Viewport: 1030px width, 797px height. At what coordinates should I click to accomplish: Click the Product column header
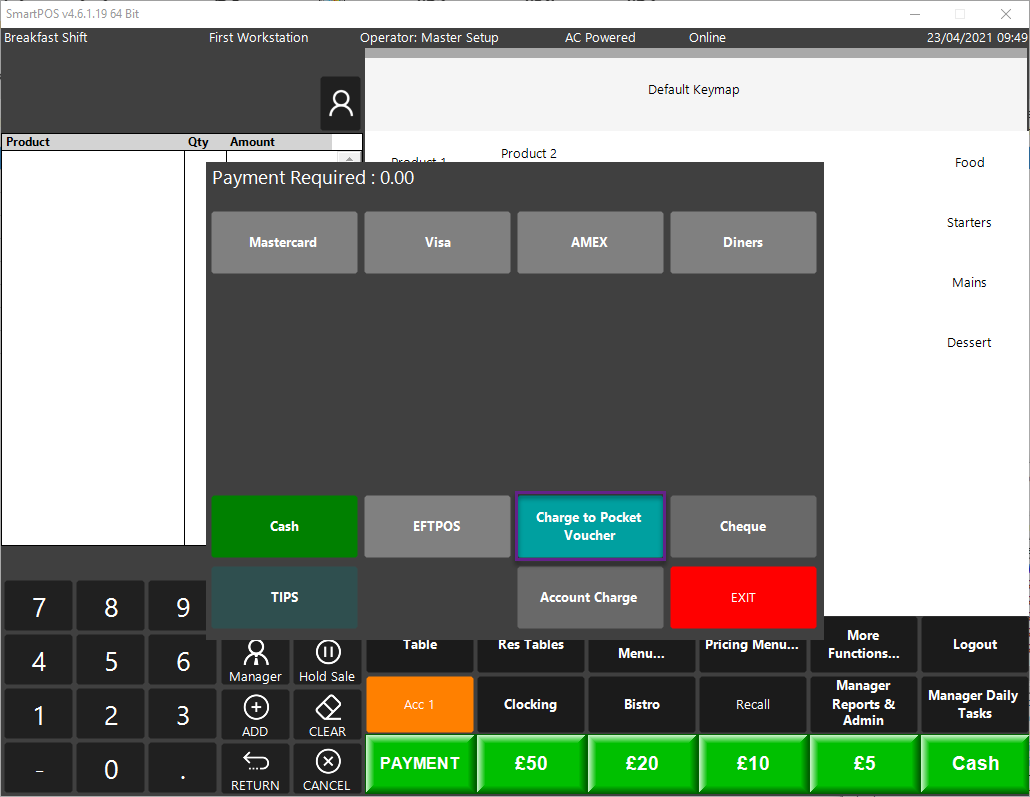click(x=28, y=142)
